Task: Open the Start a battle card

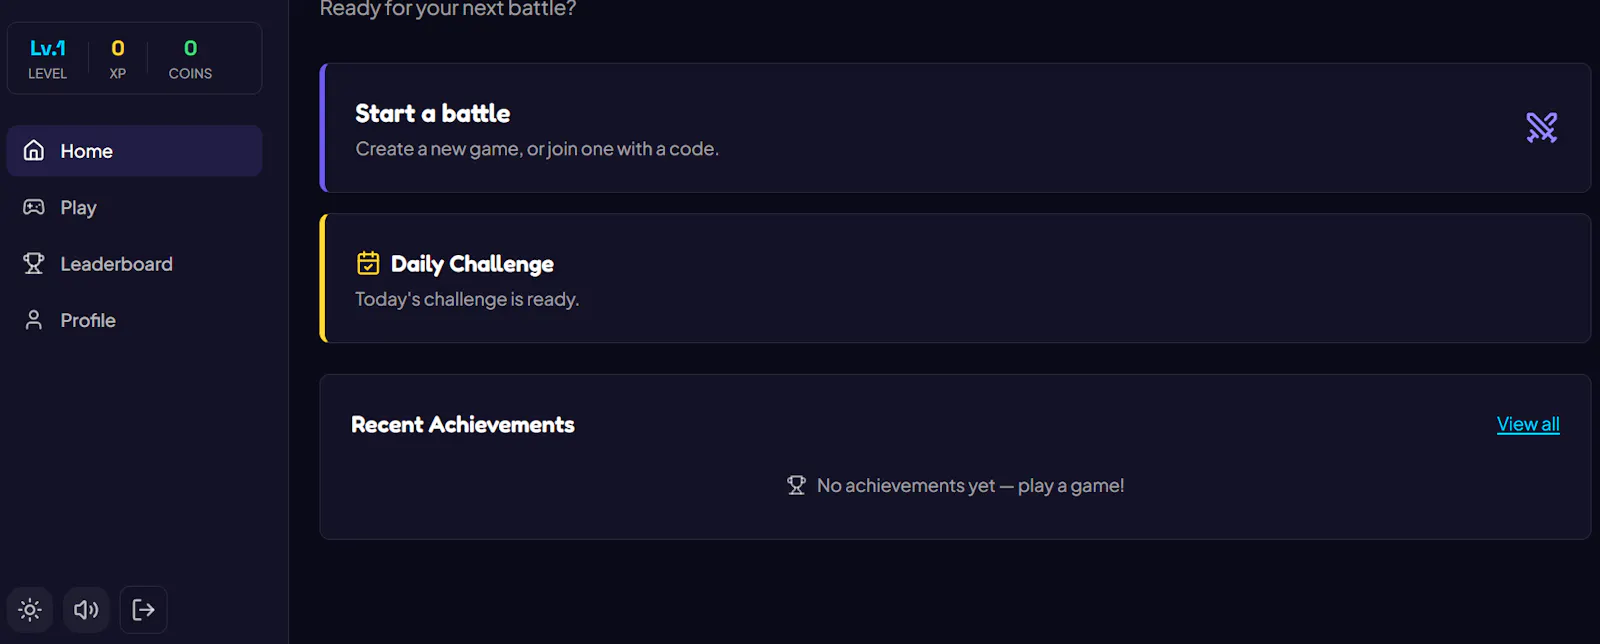Action: (955, 128)
